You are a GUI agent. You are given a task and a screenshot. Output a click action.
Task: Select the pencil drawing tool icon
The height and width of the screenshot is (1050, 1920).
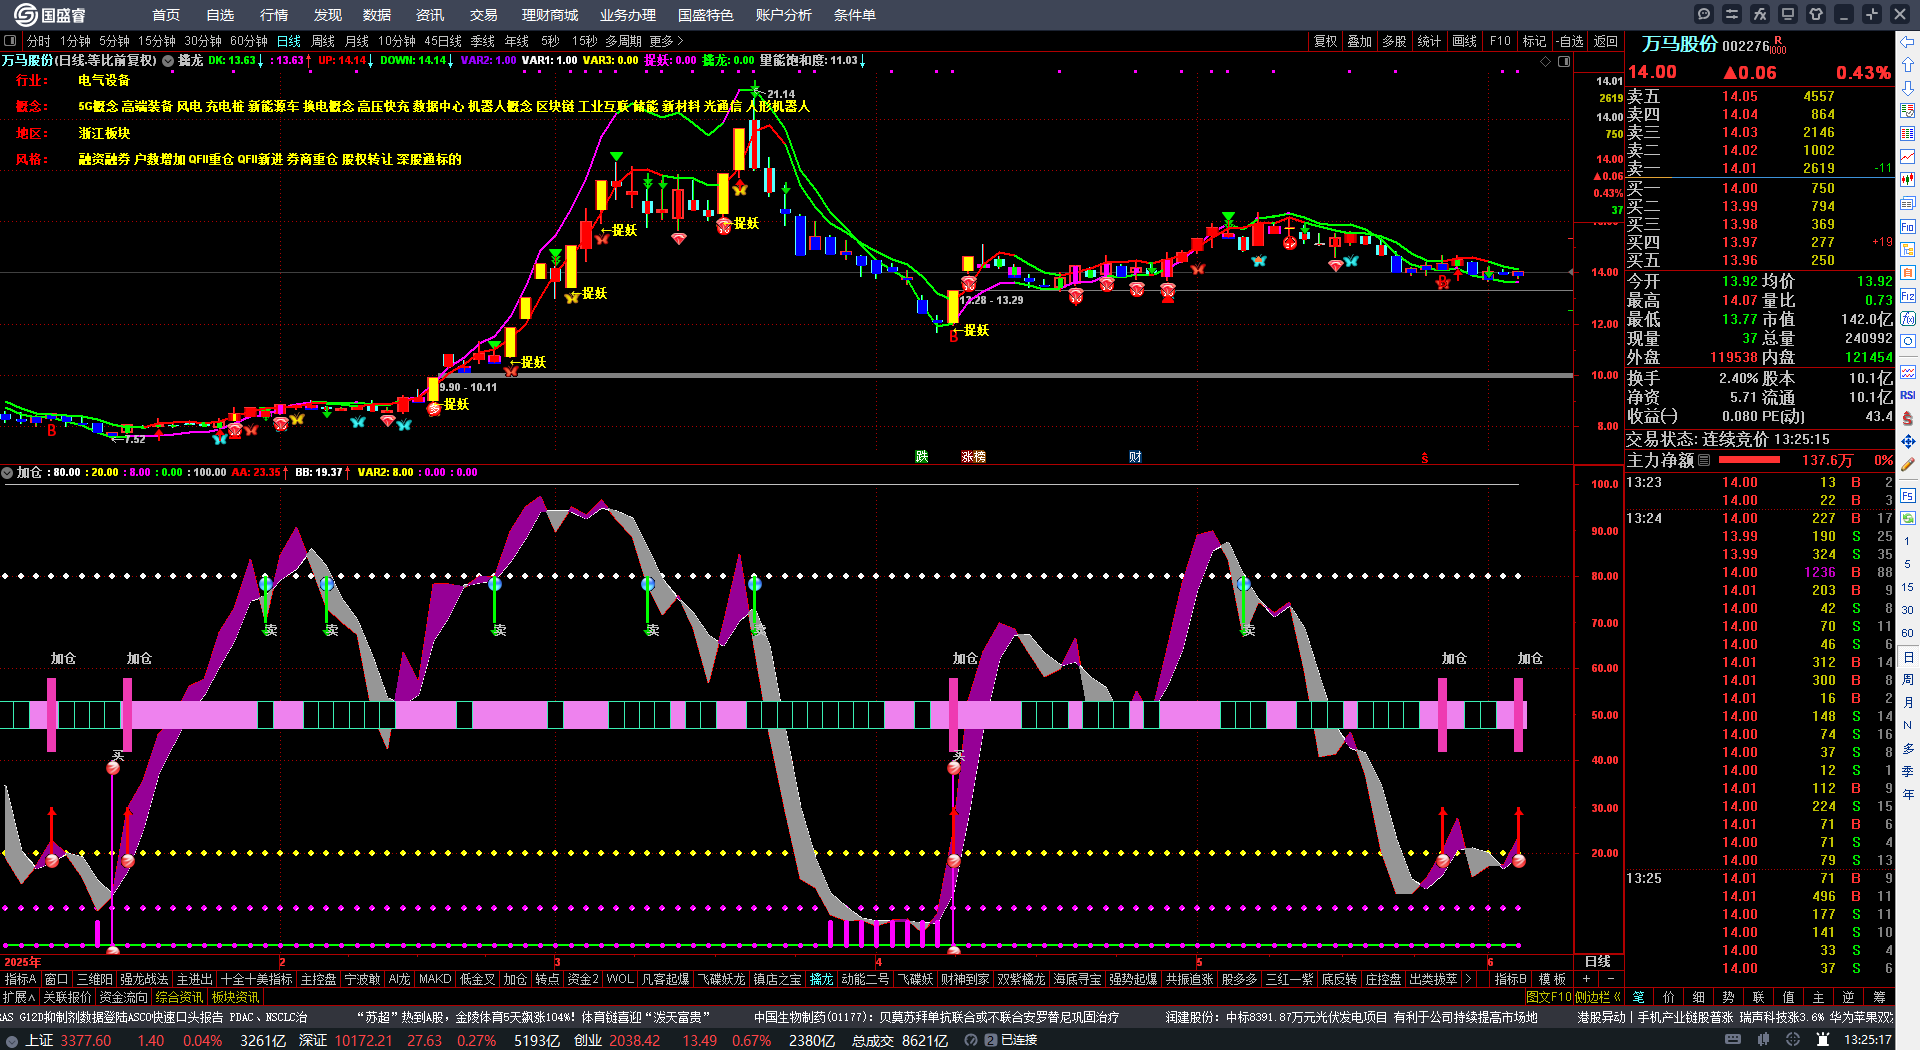coord(1908,464)
